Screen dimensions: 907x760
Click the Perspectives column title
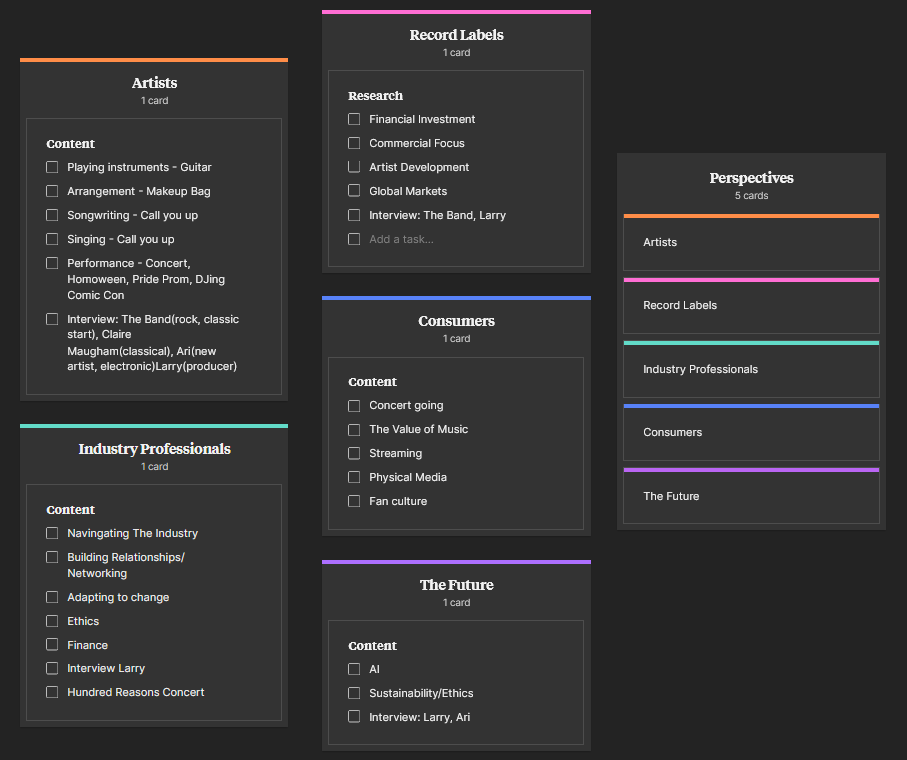coord(751,178)
